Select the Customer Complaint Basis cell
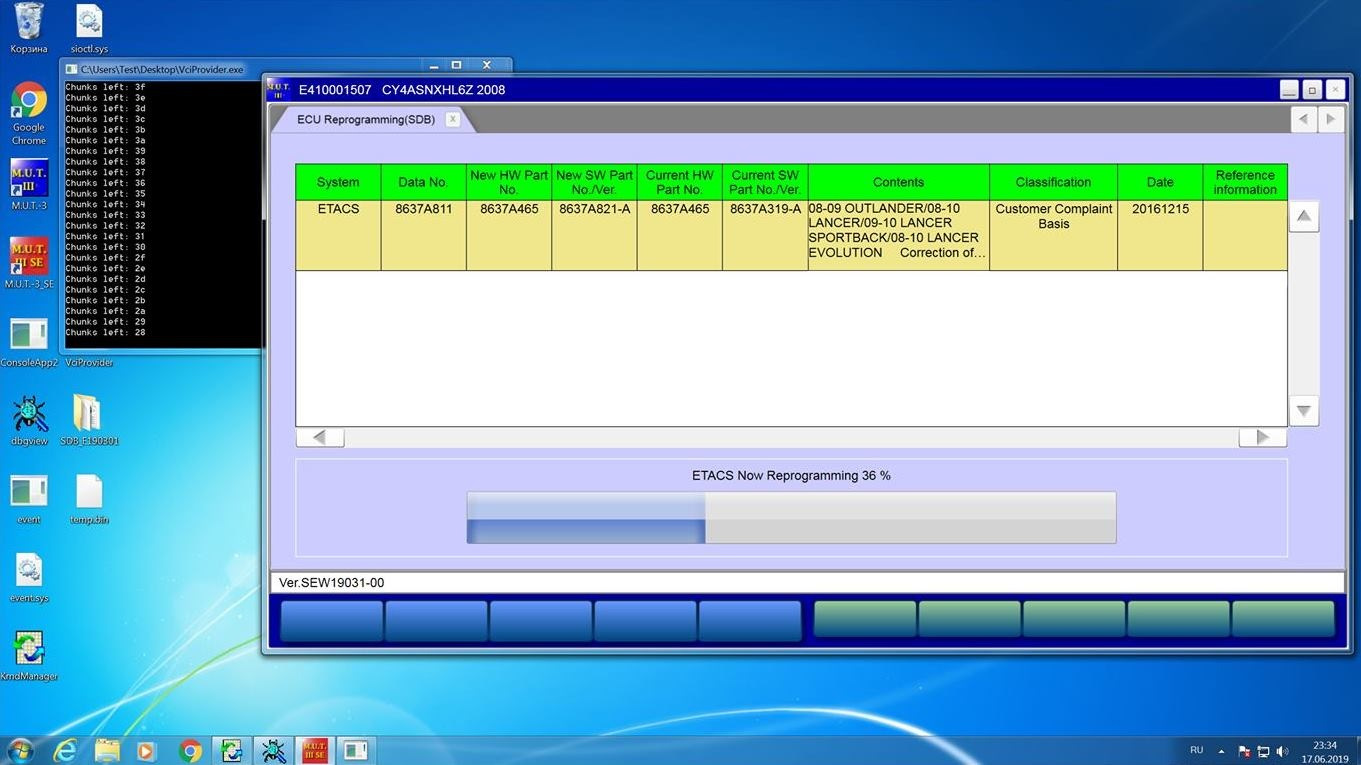 [x=1053, y=235]
